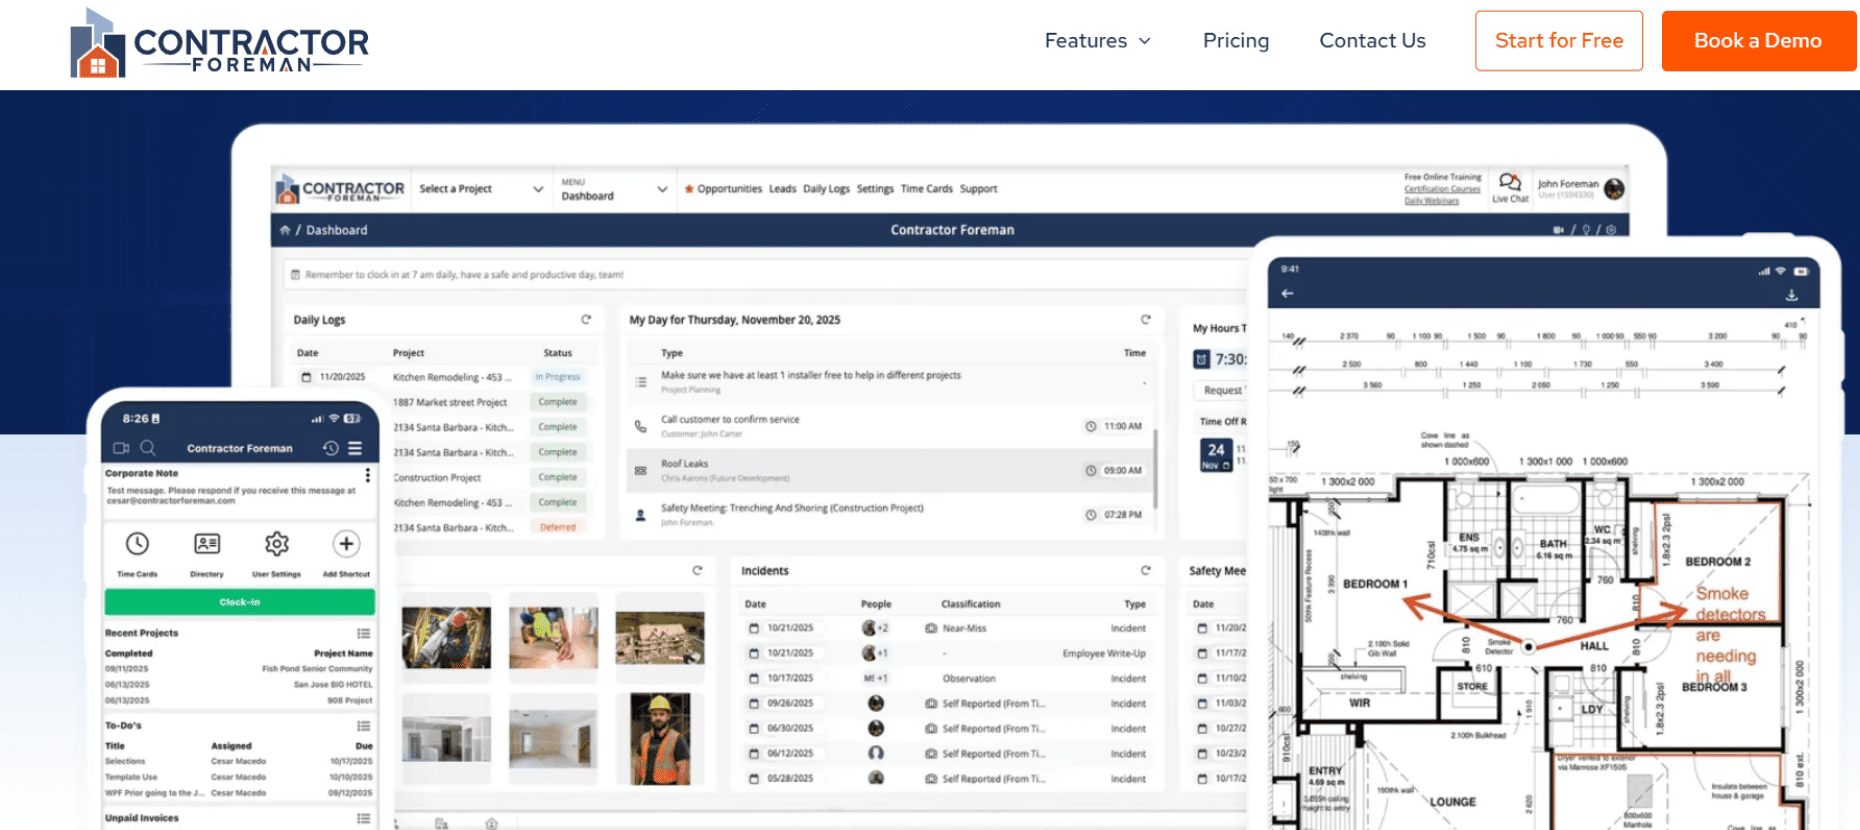Open the MENU Dashboard dropdown

click(x=613, y=189)
